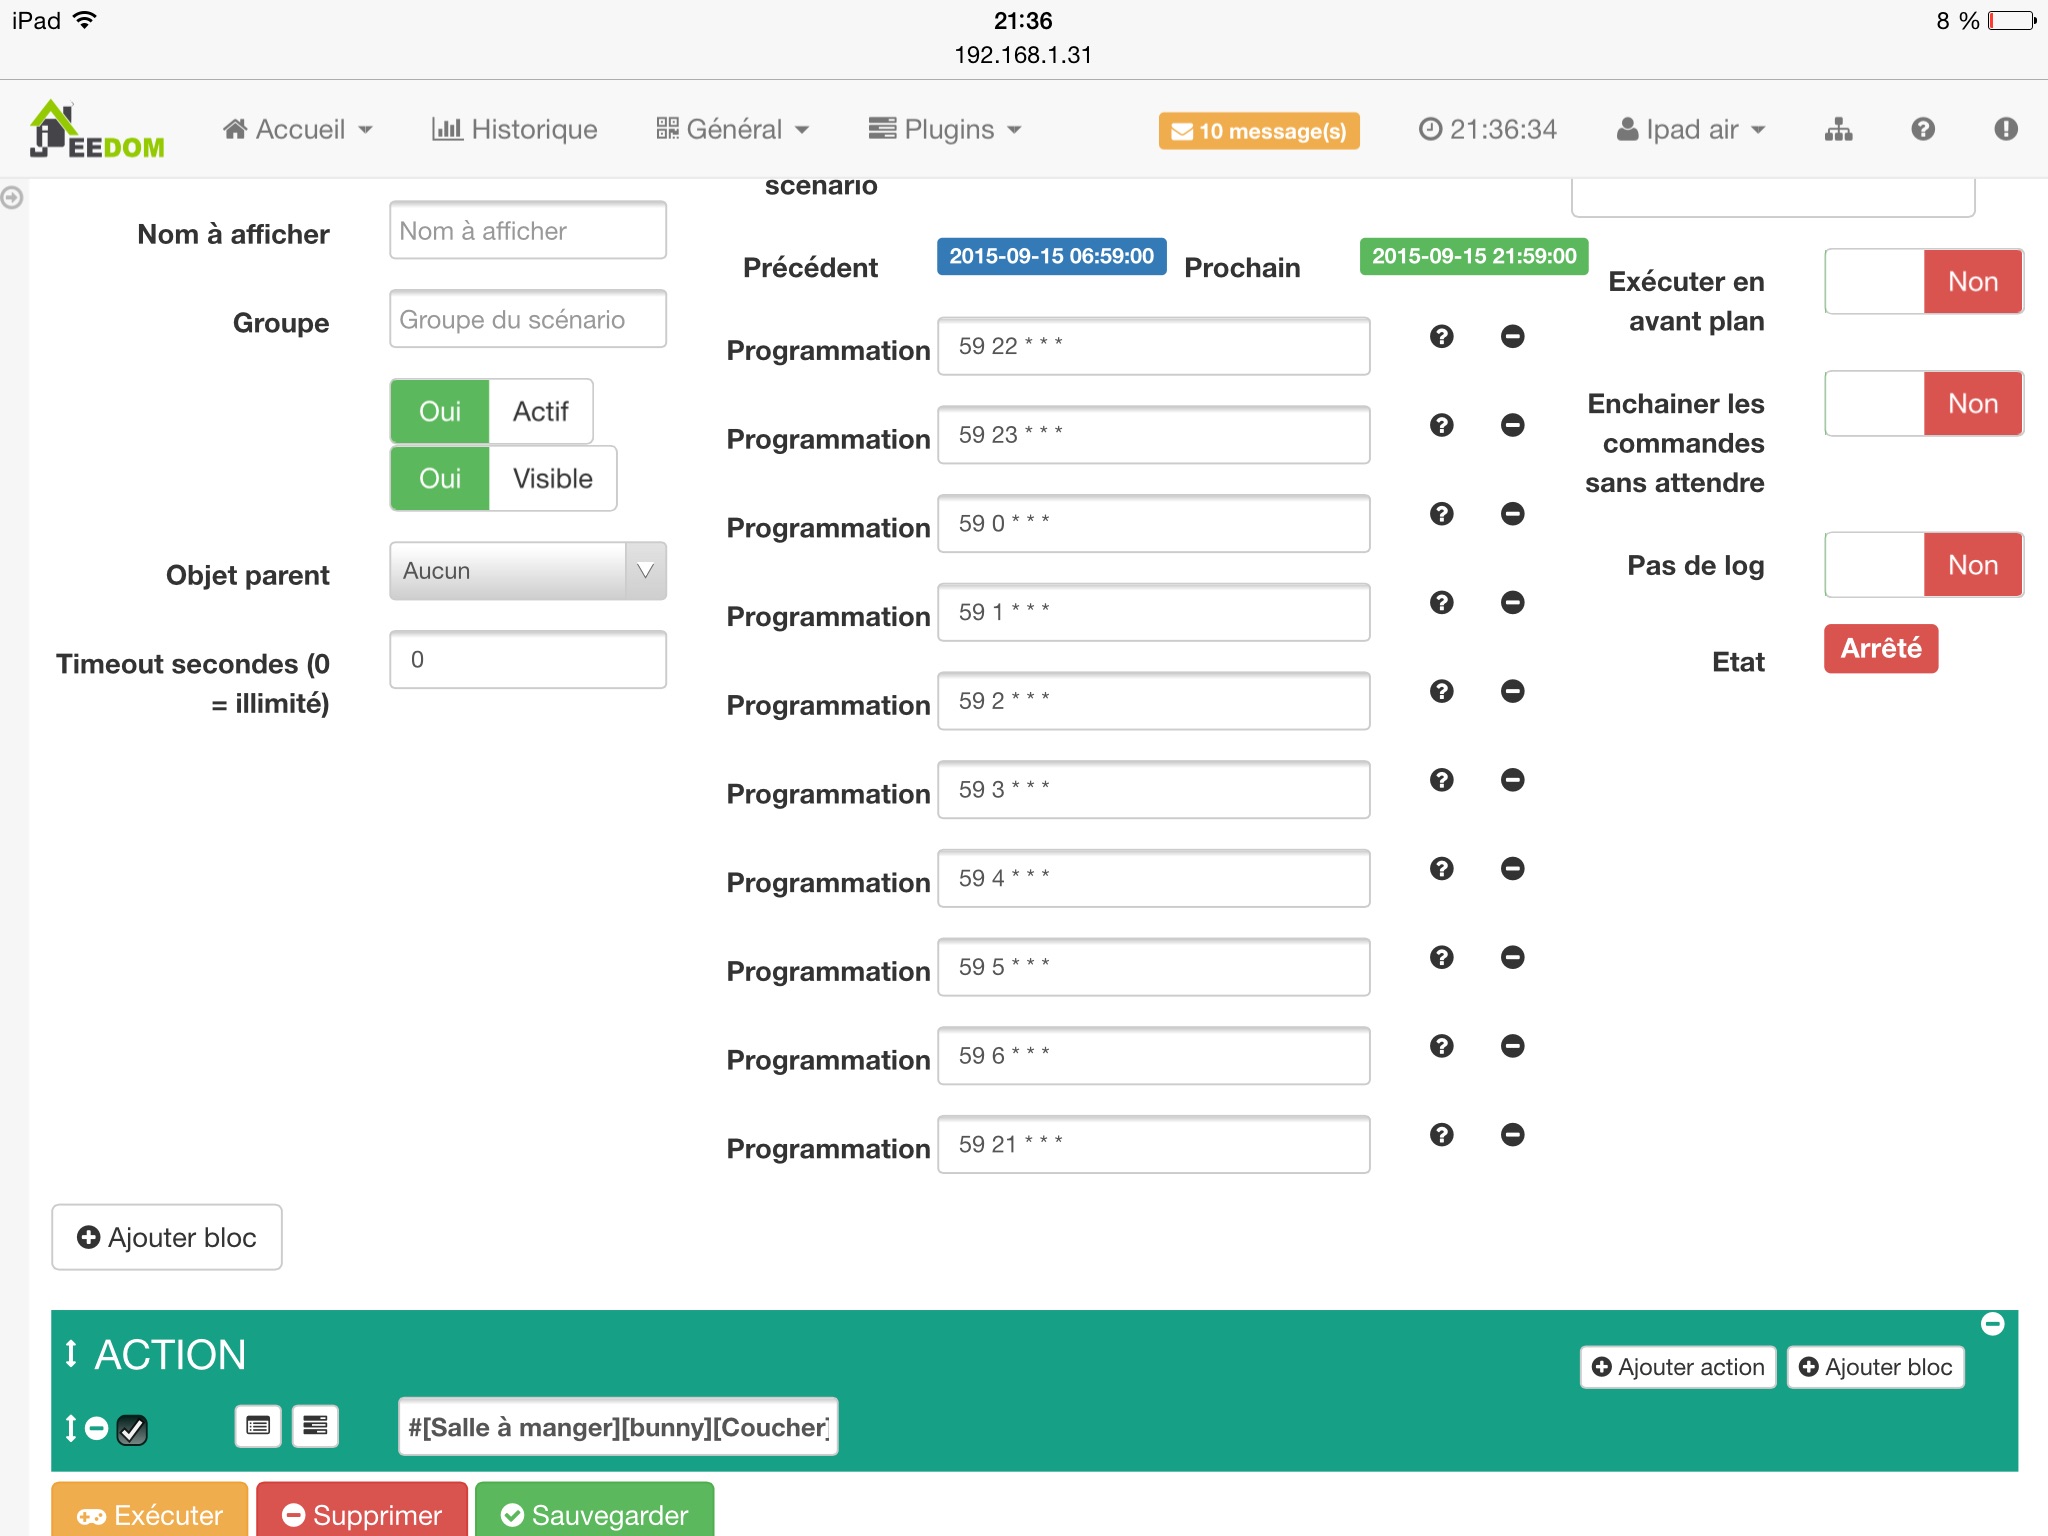
Task: Open the Objet parent dropdown
Action: coord(528,571)
